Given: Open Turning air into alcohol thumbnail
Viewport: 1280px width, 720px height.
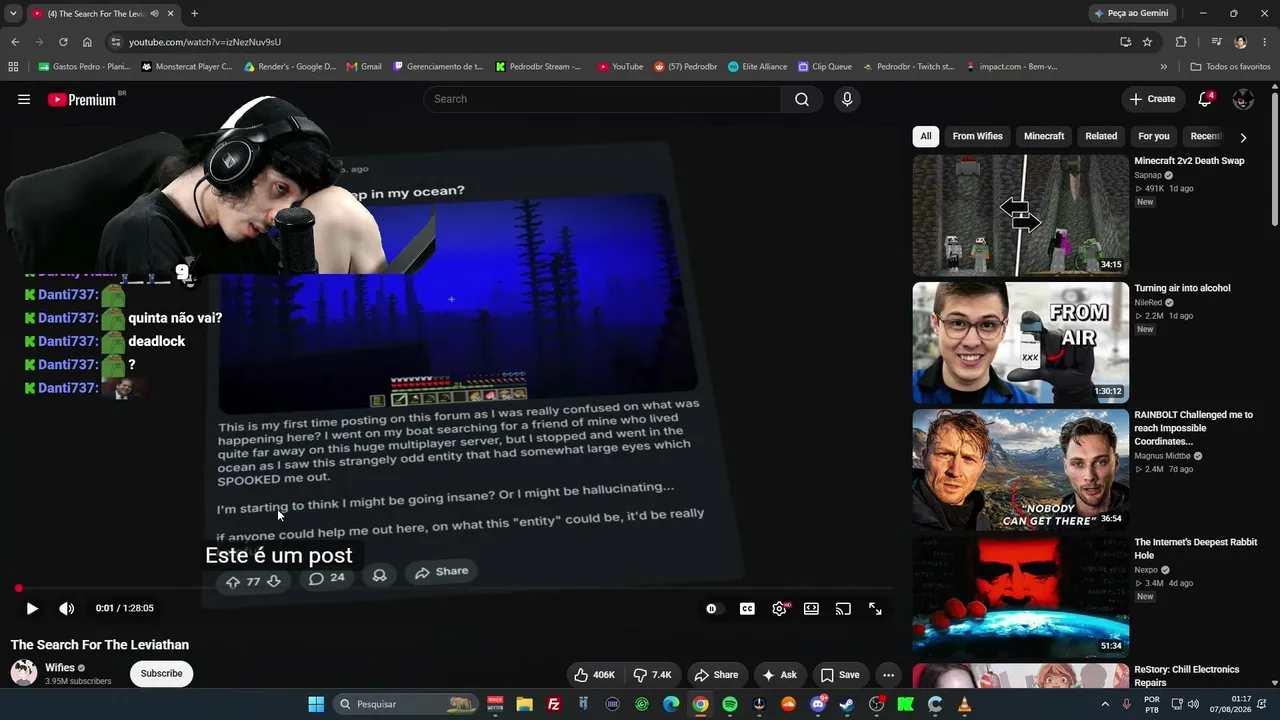Looking at the screenshot, I should 1020,343.
